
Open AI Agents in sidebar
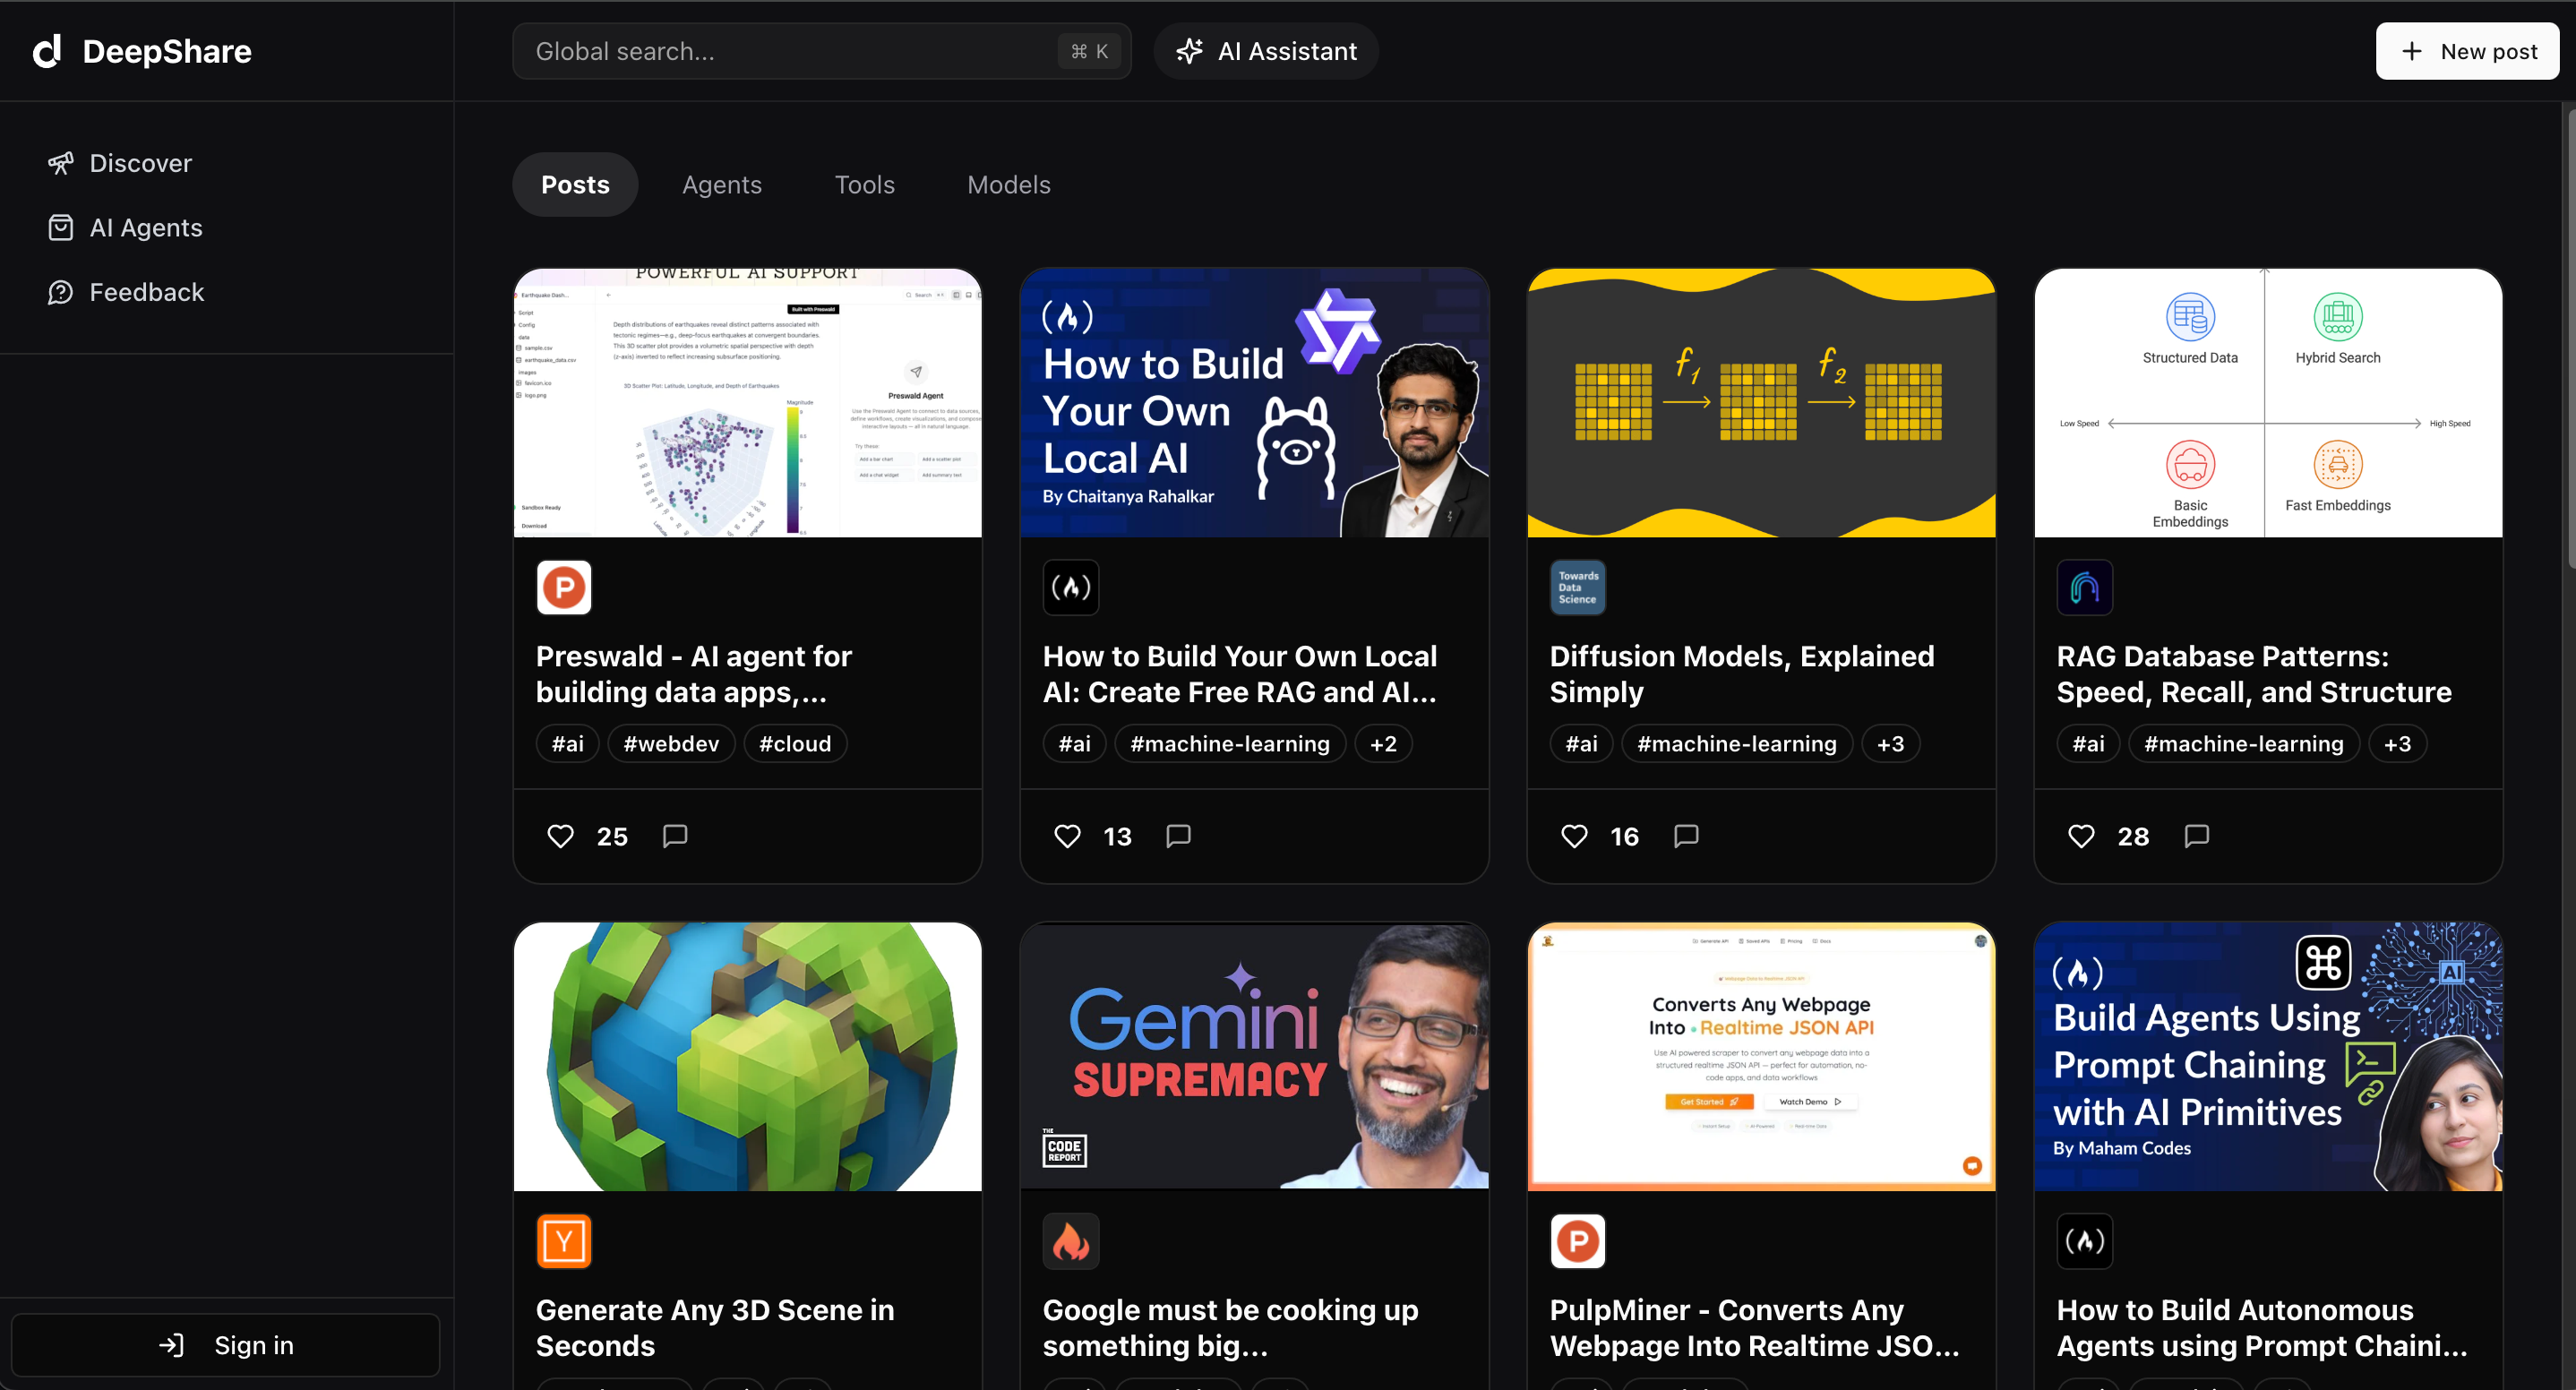(125, 228)
